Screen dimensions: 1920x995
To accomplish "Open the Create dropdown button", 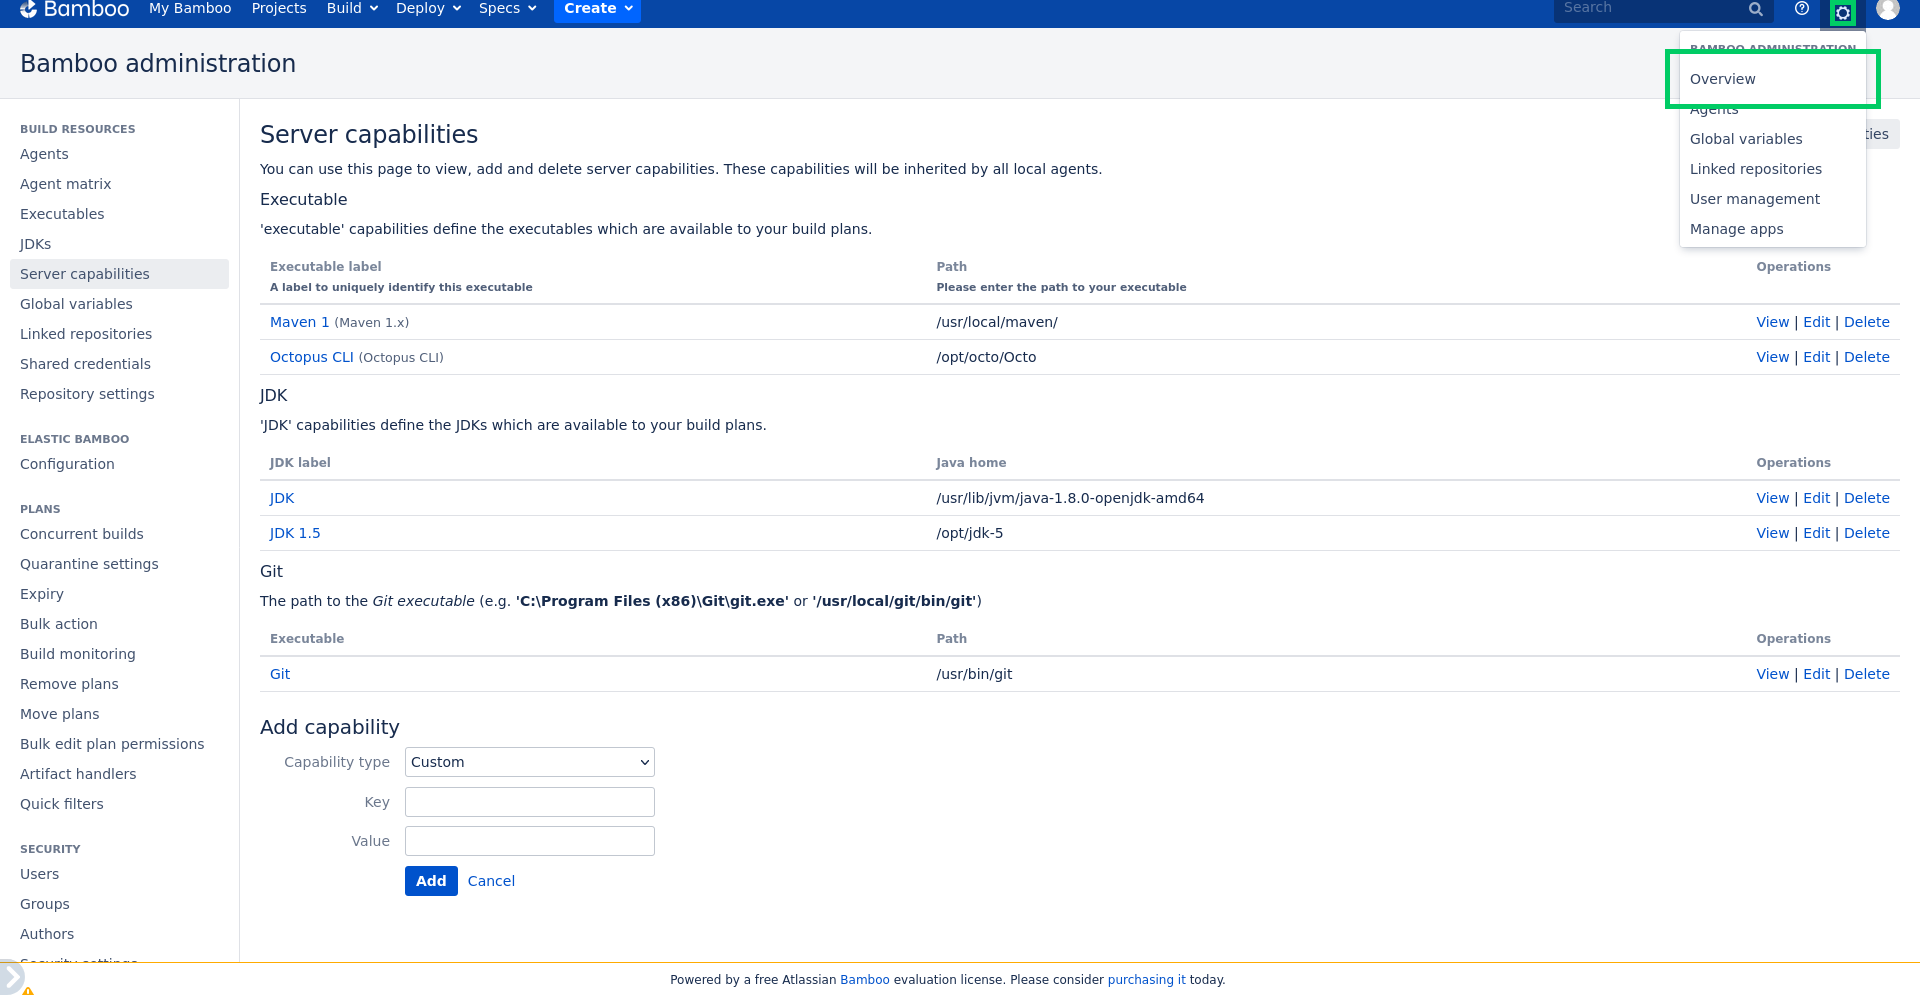I will [597, 9].
